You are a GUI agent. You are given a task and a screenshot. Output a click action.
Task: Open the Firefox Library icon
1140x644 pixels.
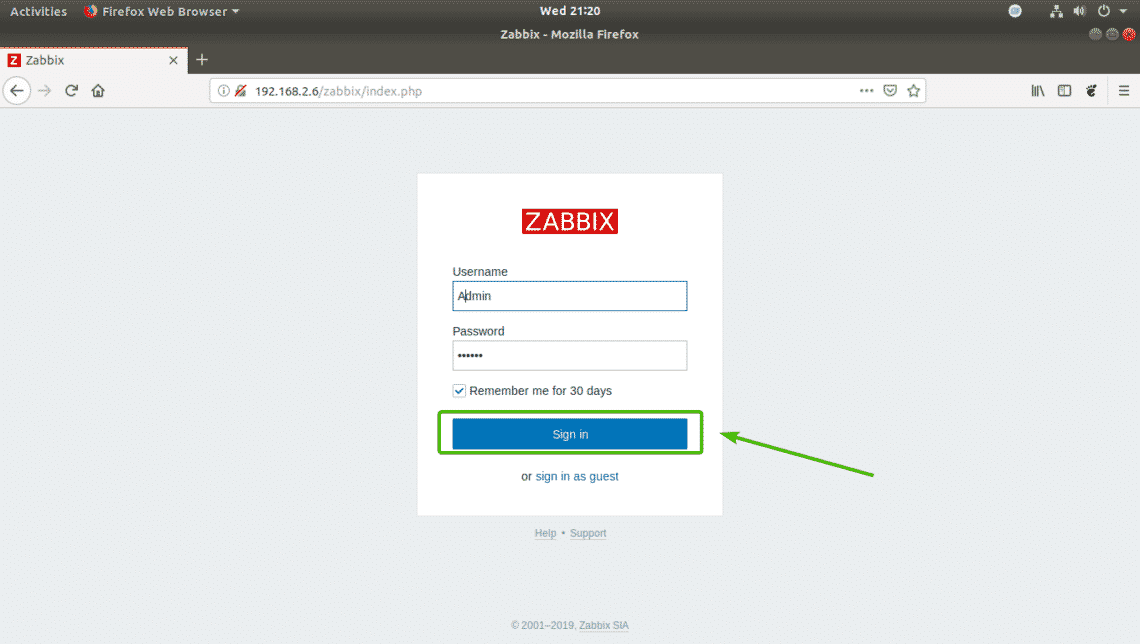tap(1037, 91)
